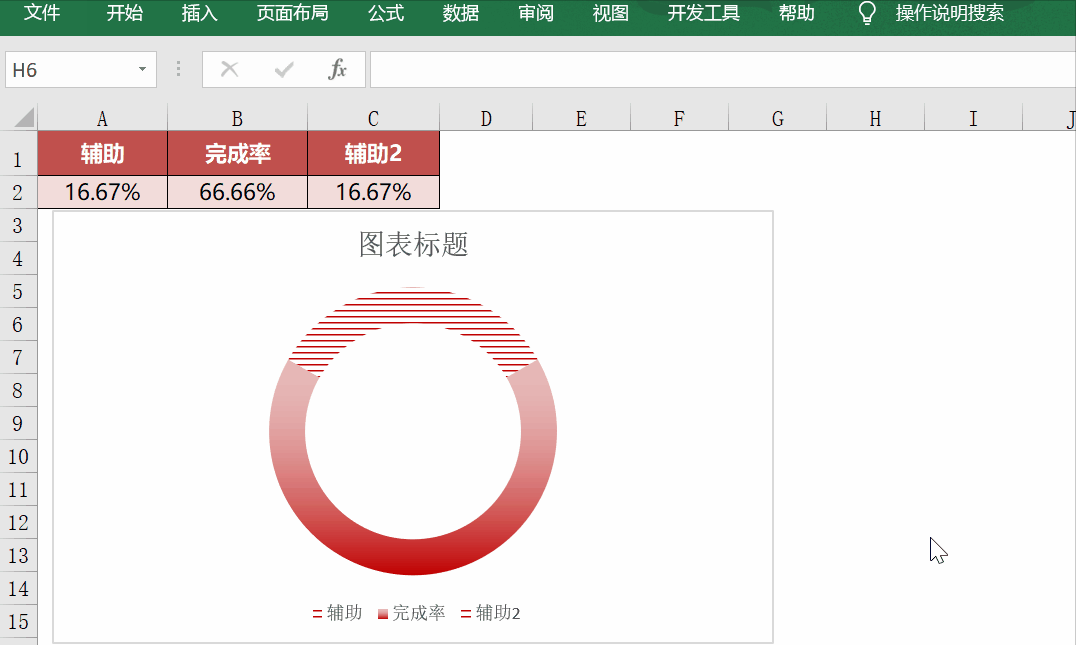Select column F header
The image size is (1076, 645).
tap(679, 119)
